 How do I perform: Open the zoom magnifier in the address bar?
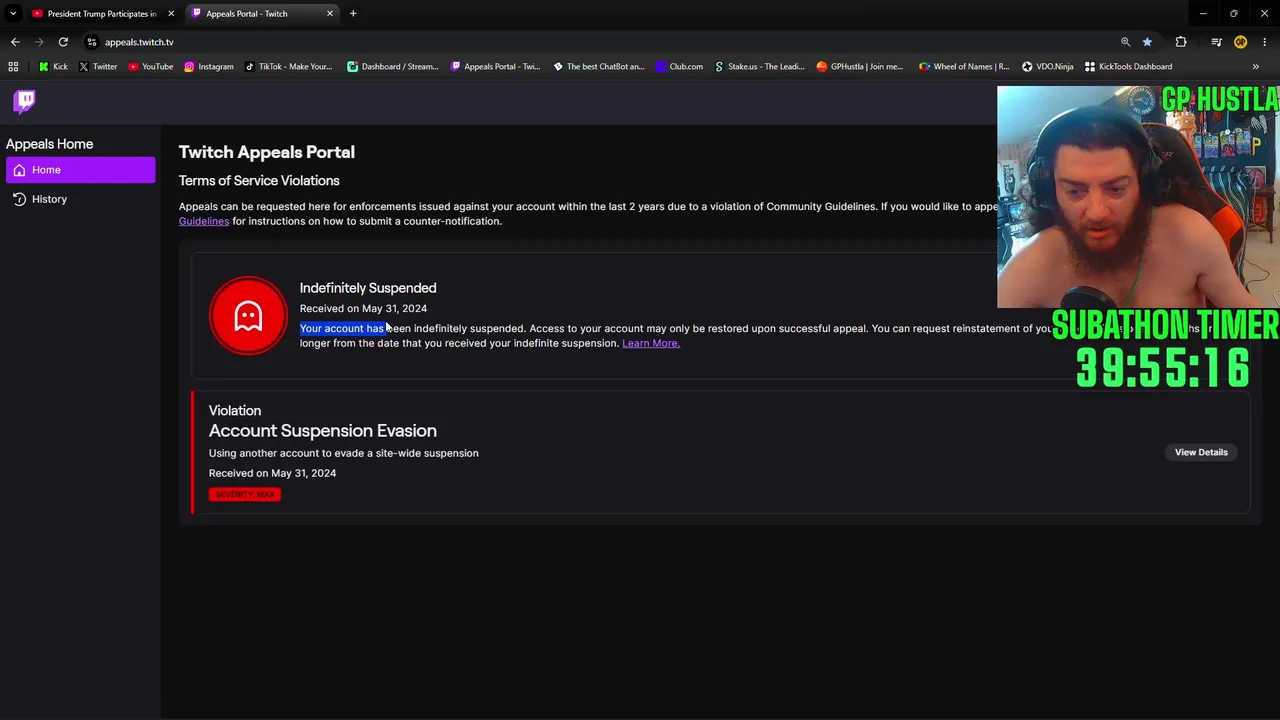tap(1125, 42)
